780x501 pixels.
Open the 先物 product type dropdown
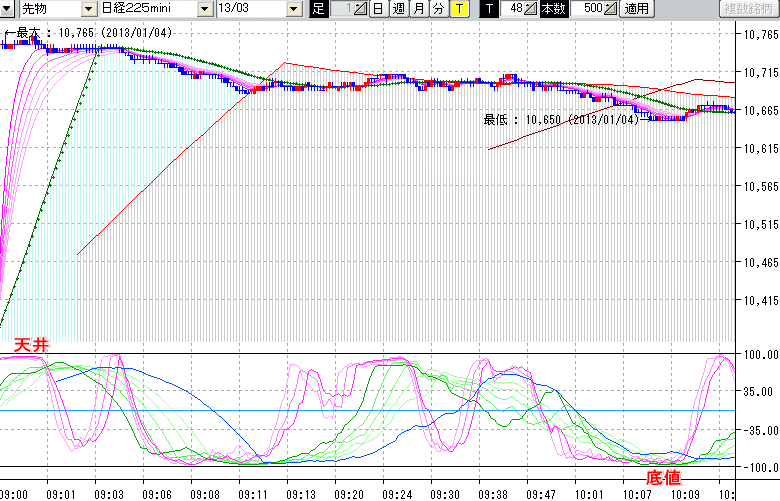pyautogui.click(x=90, y=9)
